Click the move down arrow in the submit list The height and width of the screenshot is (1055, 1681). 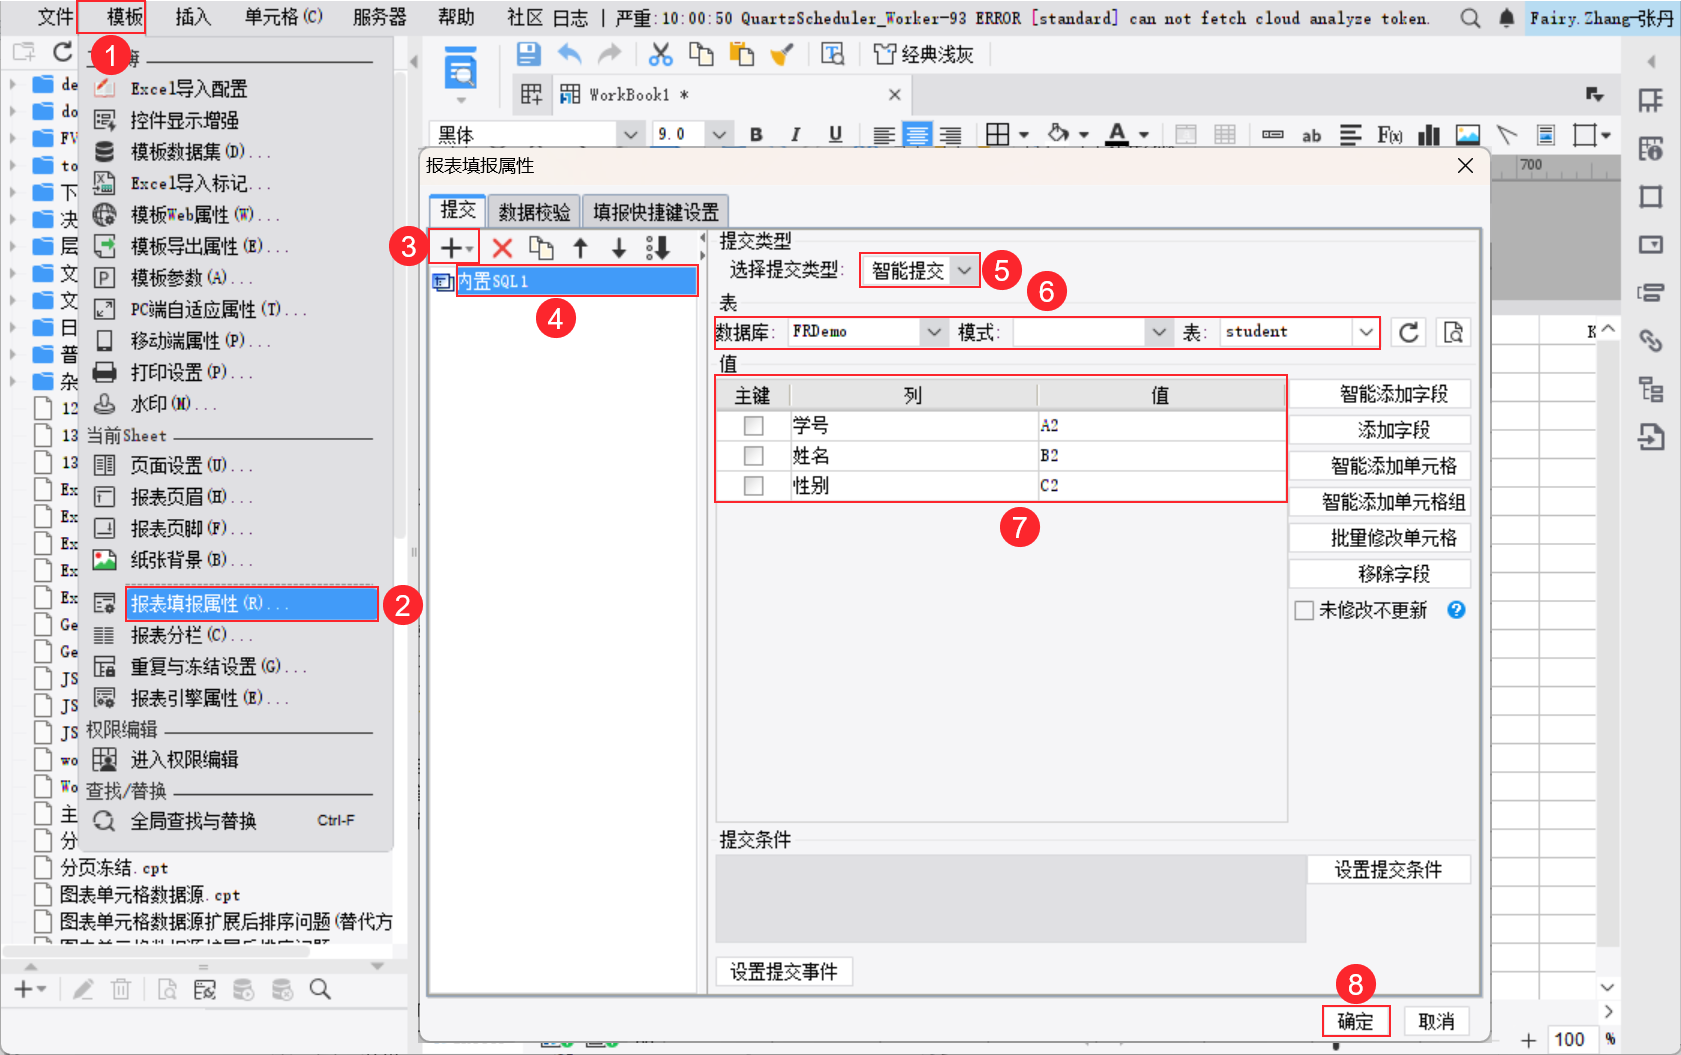click(x=619, y=248)
